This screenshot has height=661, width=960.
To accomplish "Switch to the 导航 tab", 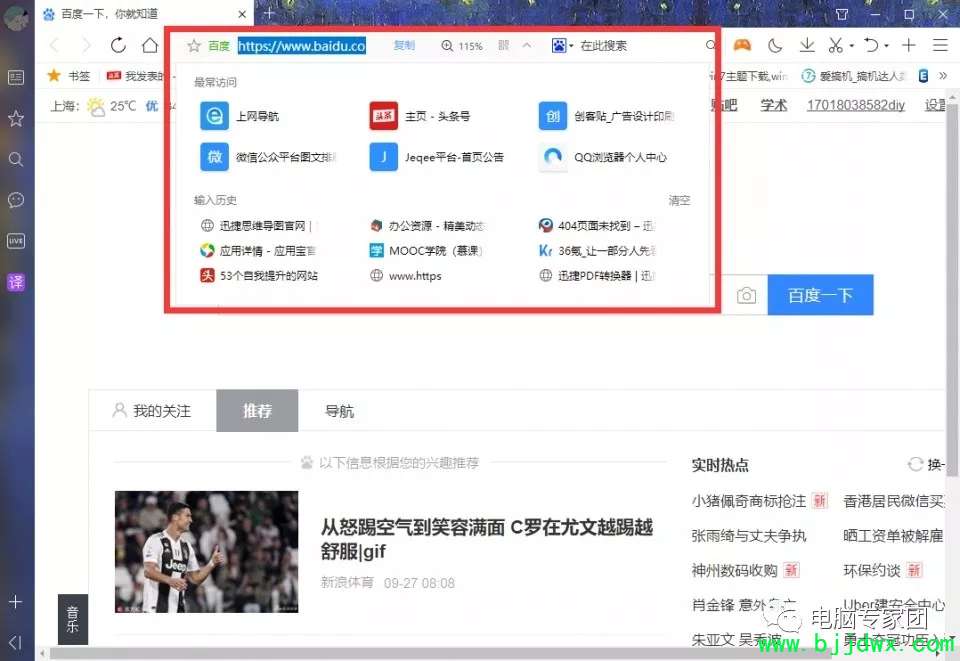I will point(339,411).
